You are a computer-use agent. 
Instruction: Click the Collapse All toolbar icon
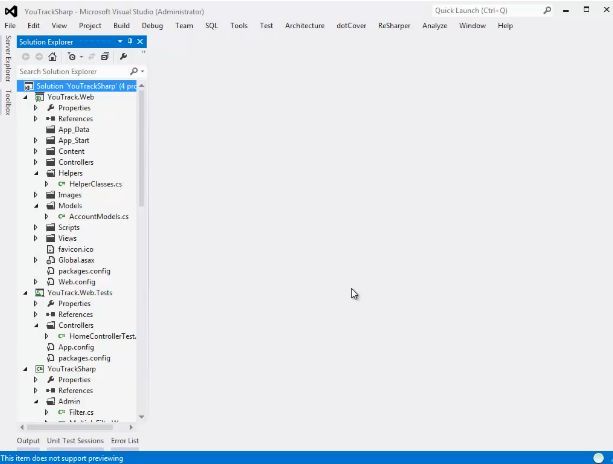105,57
